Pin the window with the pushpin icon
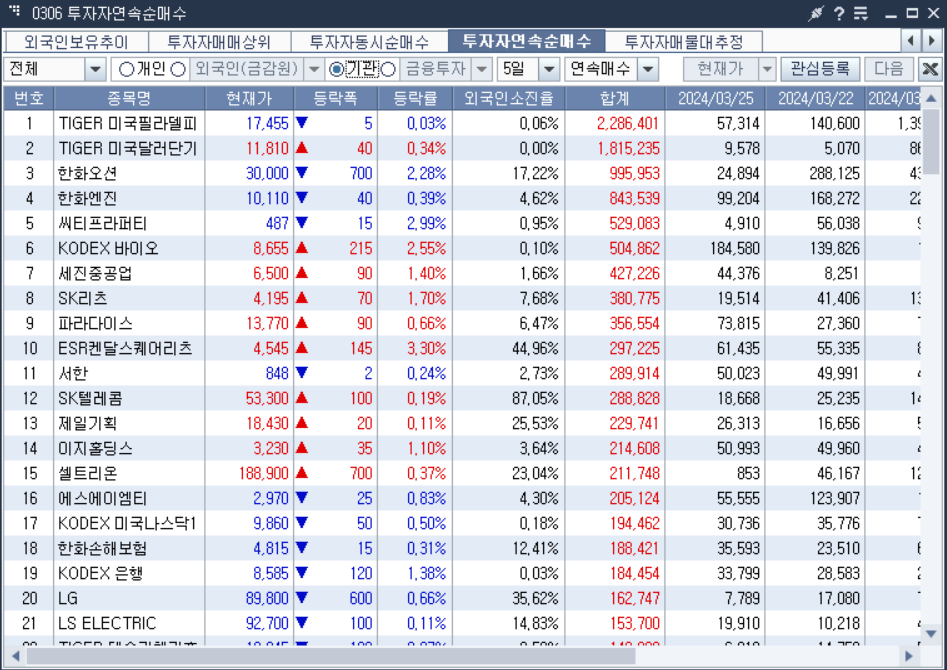The height and width of the screenshot is (670, 947). 816,13
